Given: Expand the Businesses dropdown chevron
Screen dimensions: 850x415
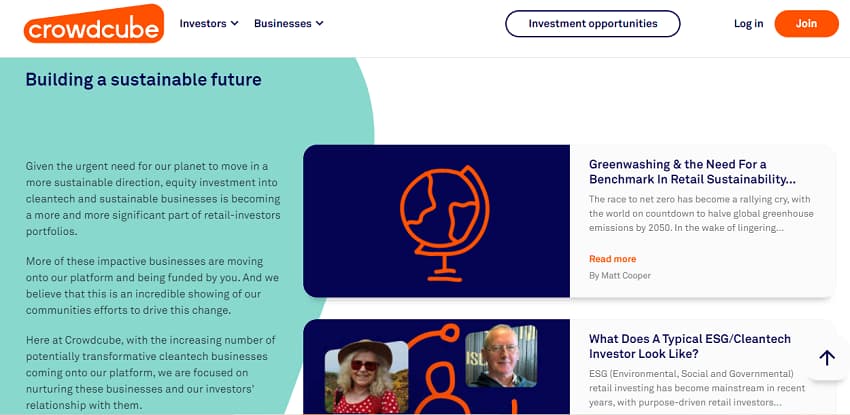Looking at the screenshot, I should 320,23.
